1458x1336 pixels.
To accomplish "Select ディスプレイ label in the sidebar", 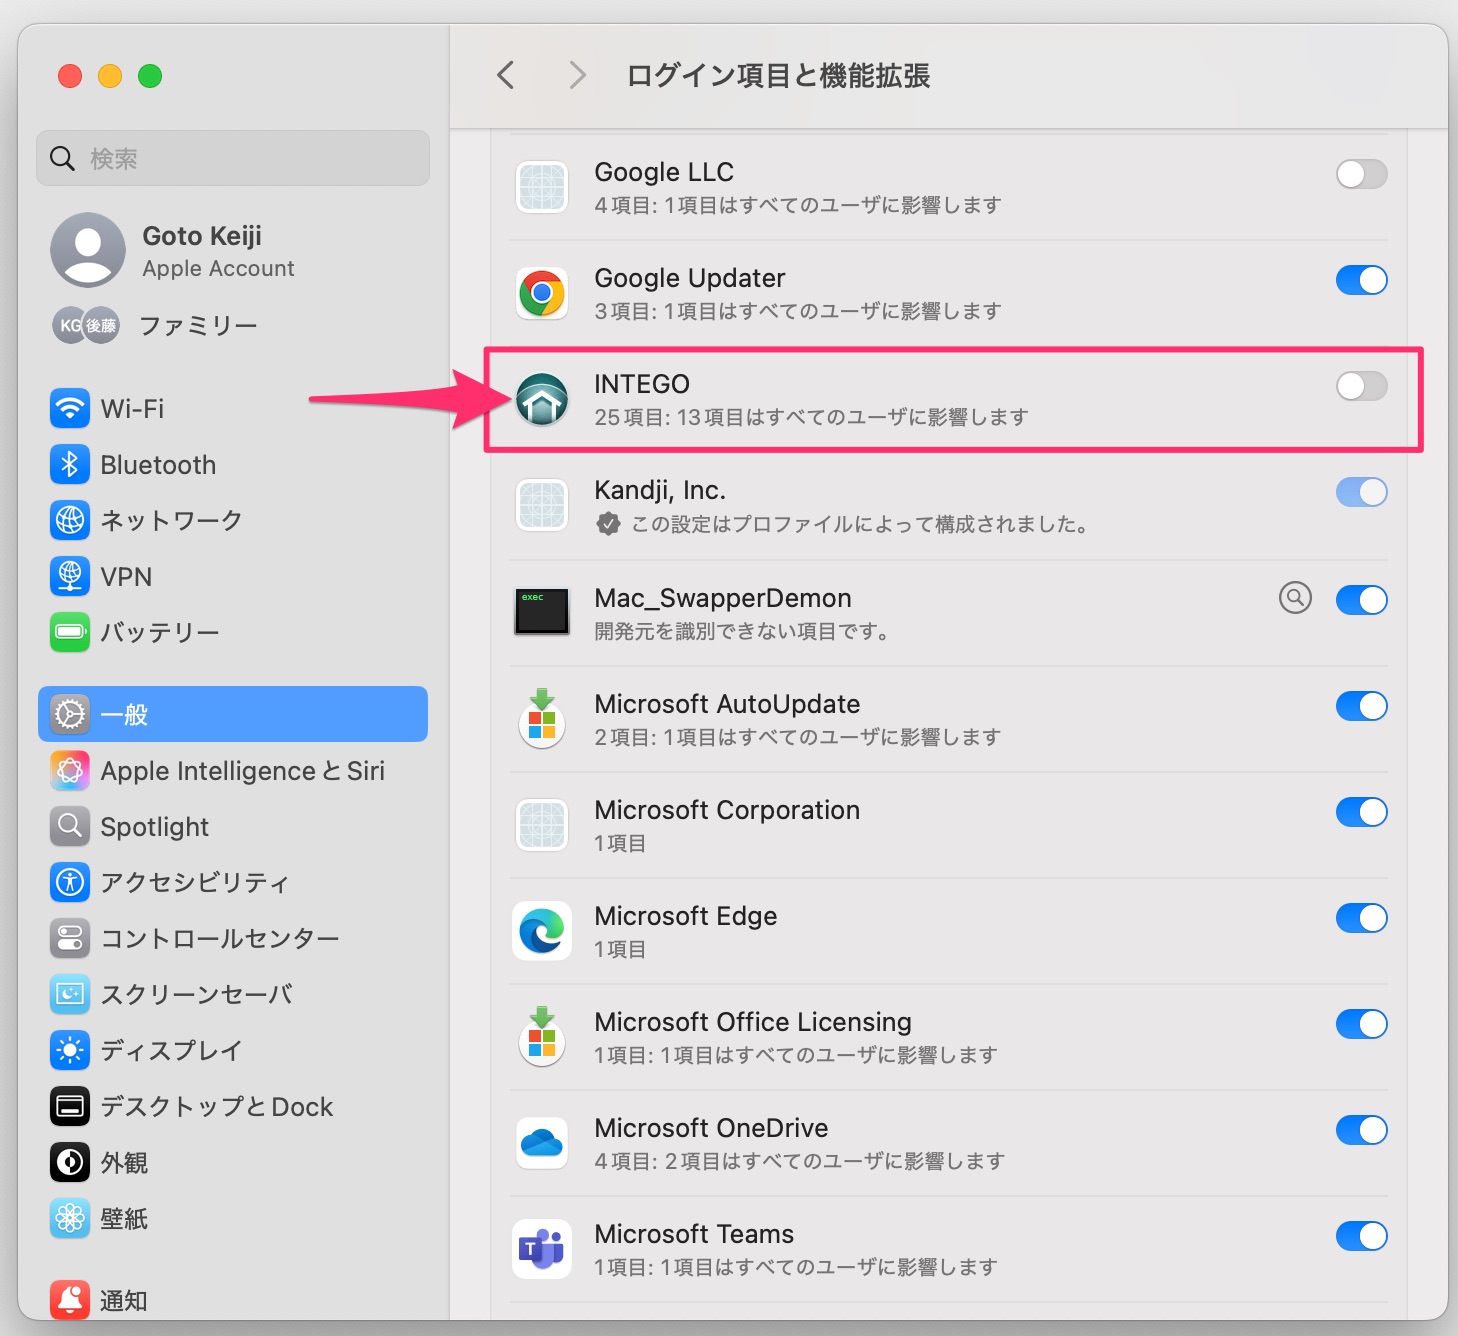I will tap(171, 1050).
